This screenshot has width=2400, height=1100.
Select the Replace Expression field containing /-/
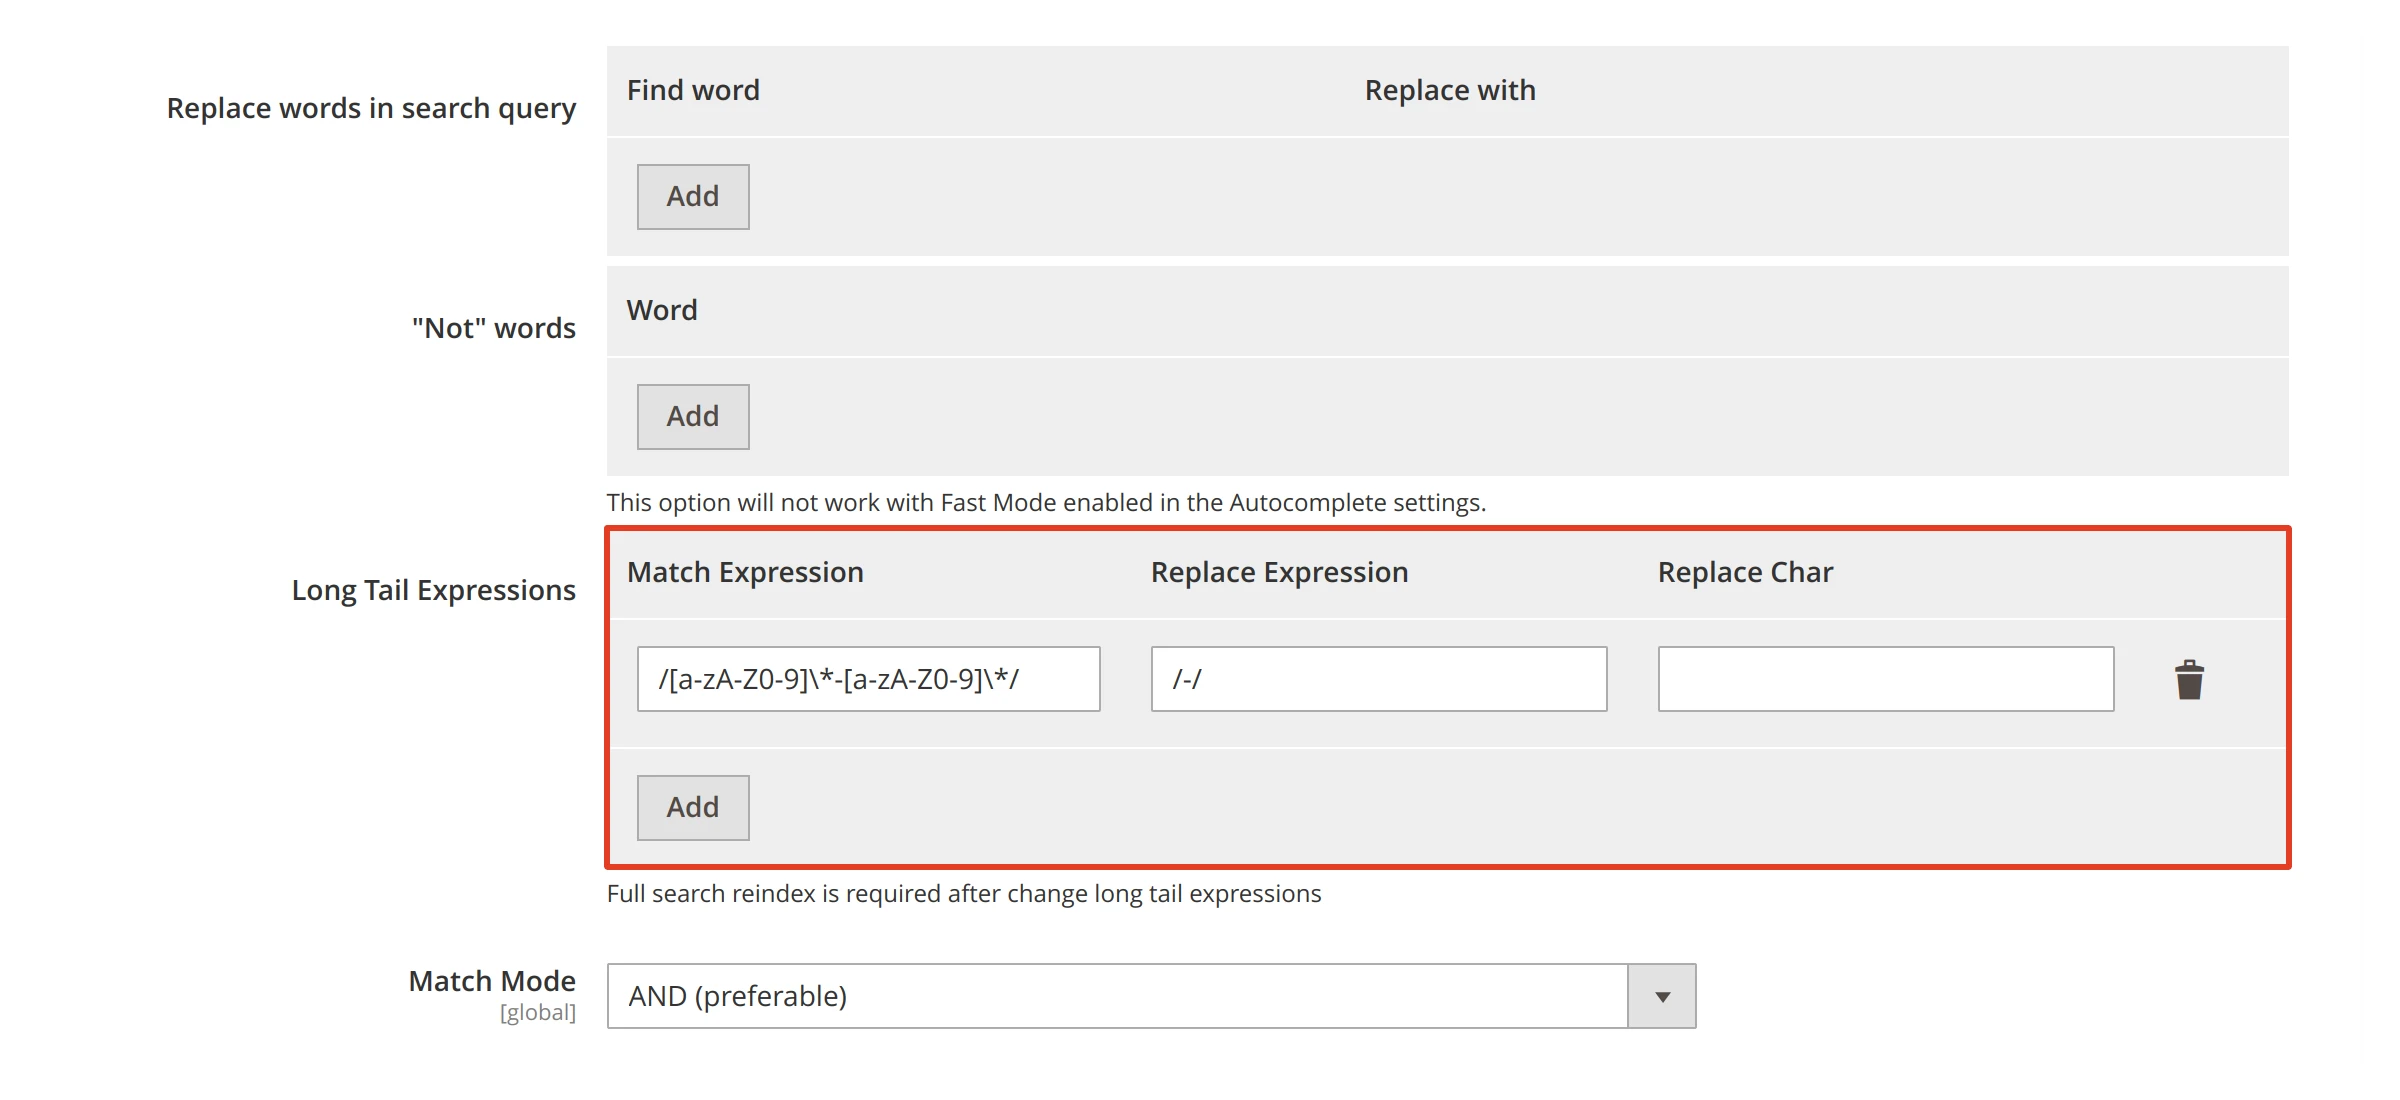pos(1380,679)
